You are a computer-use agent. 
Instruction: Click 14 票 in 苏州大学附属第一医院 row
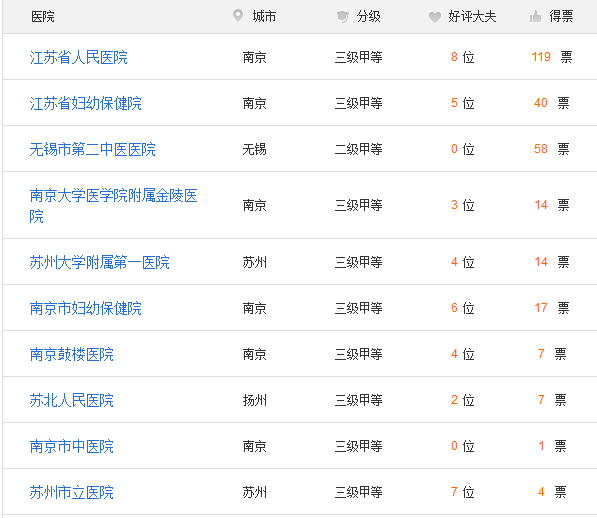[x=552, y=262]
